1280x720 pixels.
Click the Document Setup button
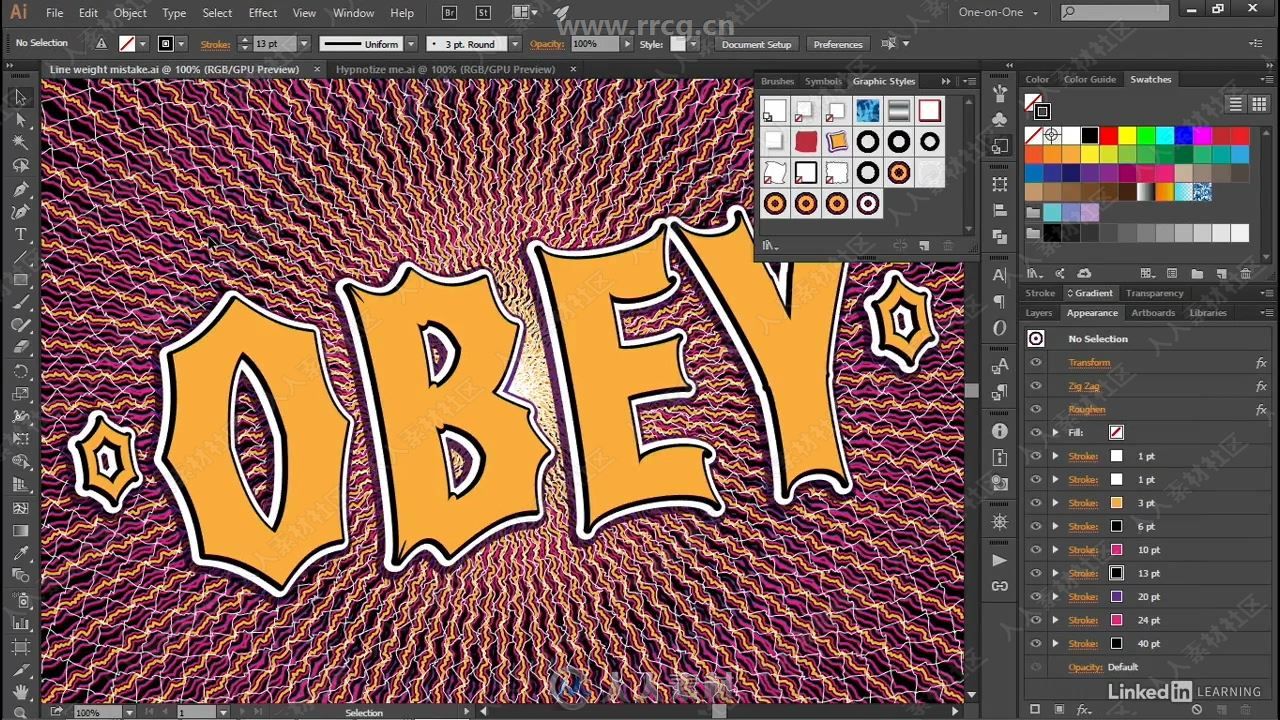[756, 44]
